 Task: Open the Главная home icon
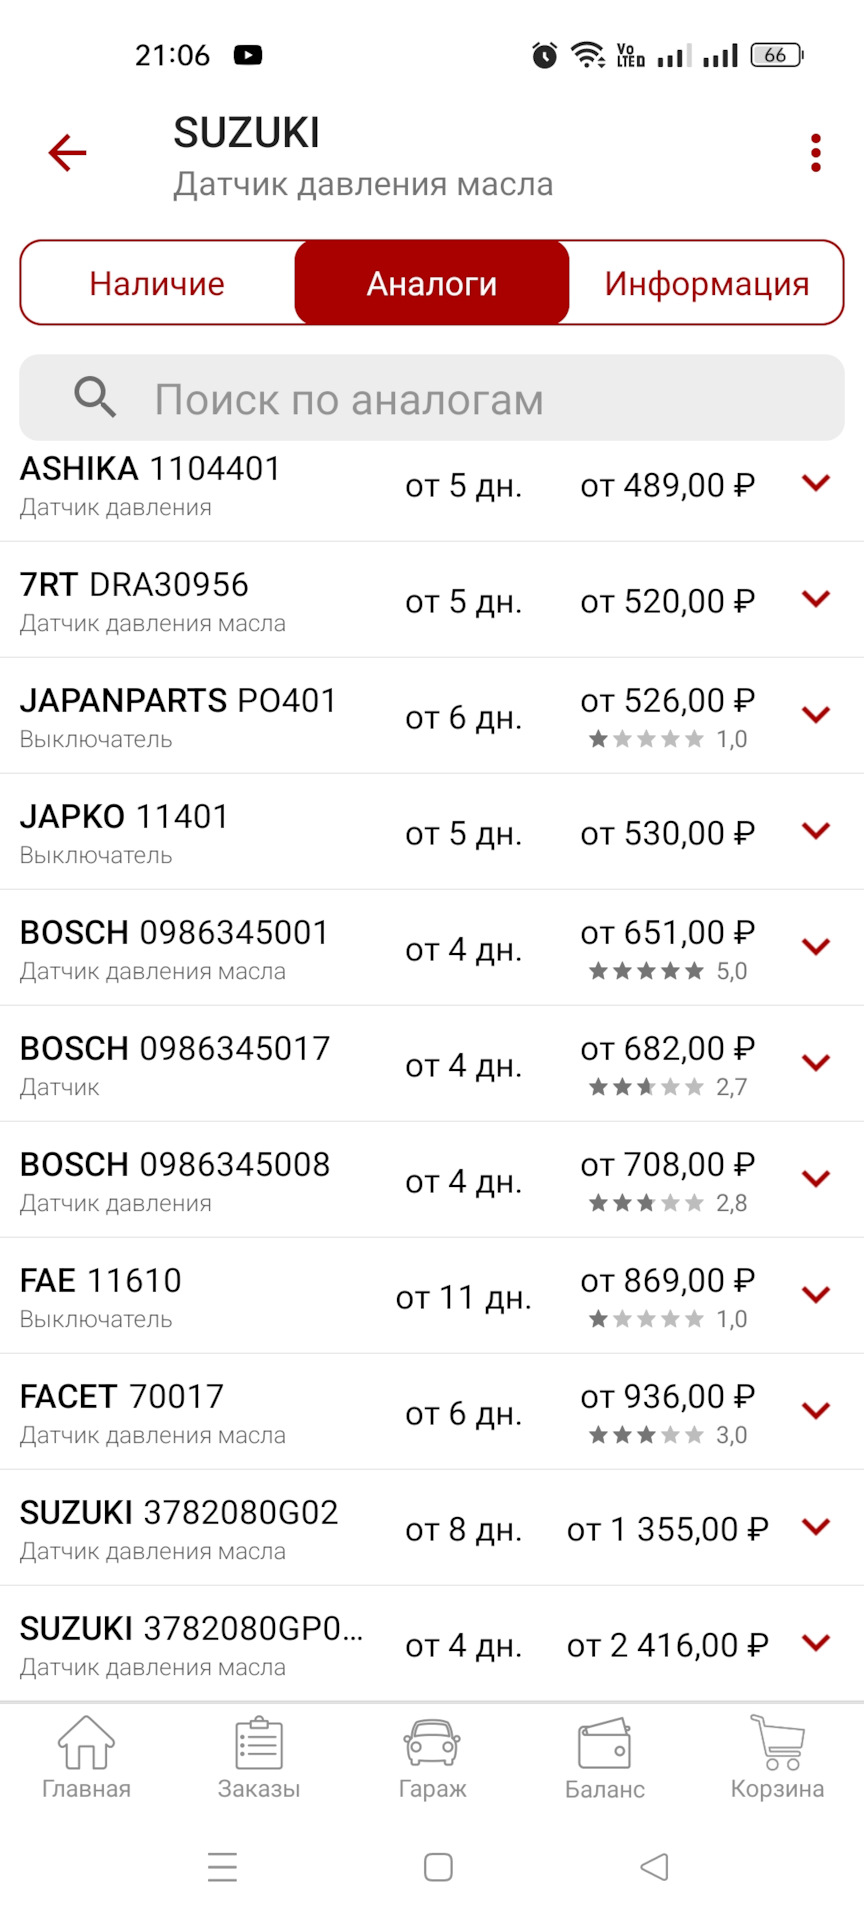click(86, 1742)
